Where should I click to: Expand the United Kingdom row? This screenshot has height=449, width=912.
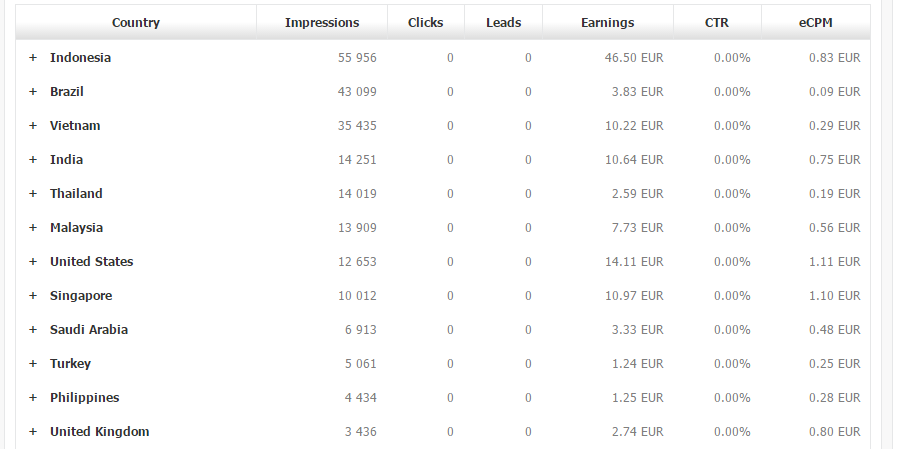[33, 432]
